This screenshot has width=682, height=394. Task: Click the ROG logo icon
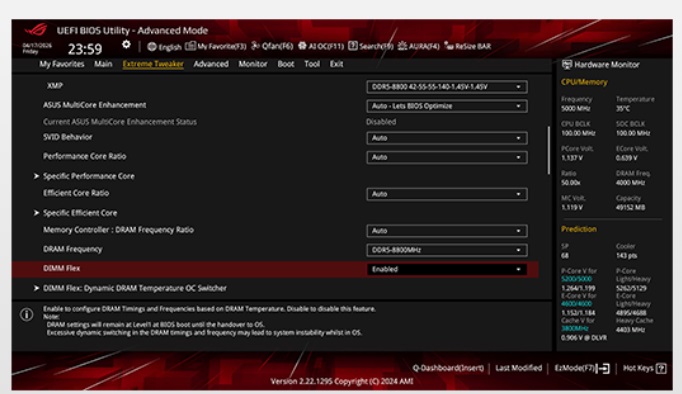[x=36, y=30]
